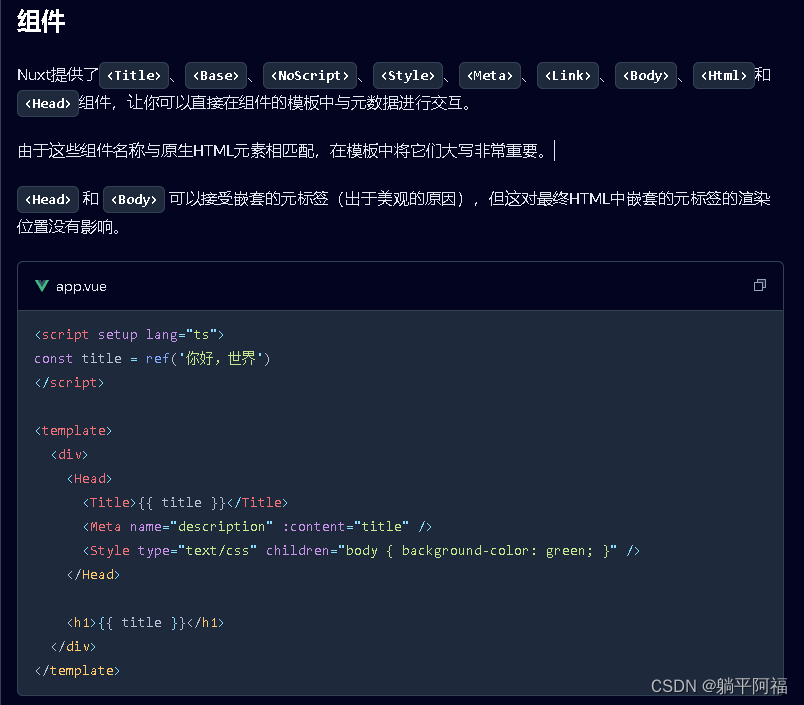
Task: Click the <Link> inline code badge
Action: (x=568, y=75)
